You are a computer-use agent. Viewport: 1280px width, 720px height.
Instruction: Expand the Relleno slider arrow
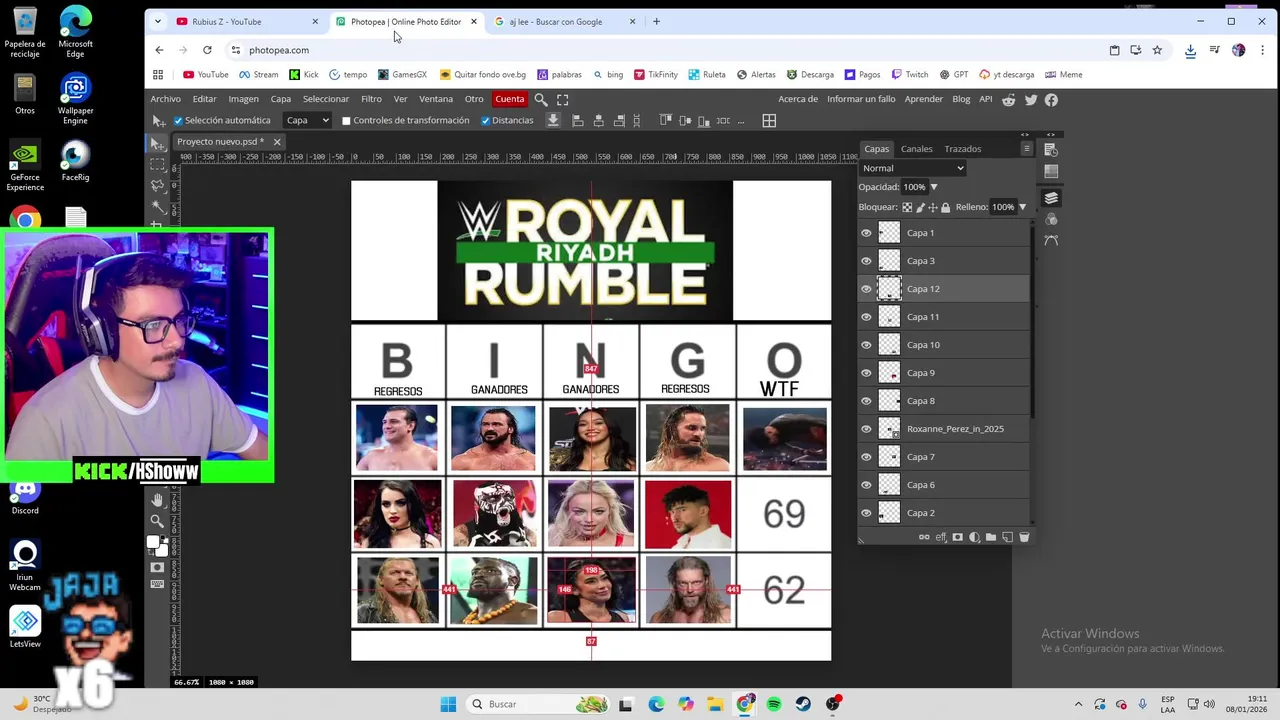point(1022,207)
